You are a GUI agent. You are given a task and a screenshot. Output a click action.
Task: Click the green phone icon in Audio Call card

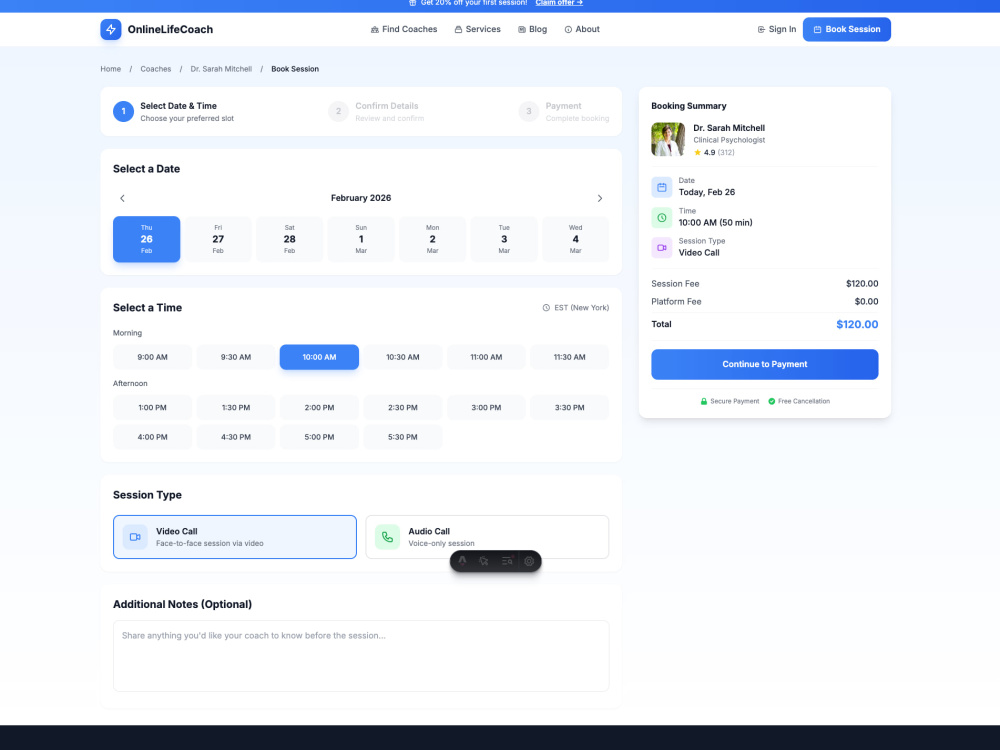click(387, 537)
